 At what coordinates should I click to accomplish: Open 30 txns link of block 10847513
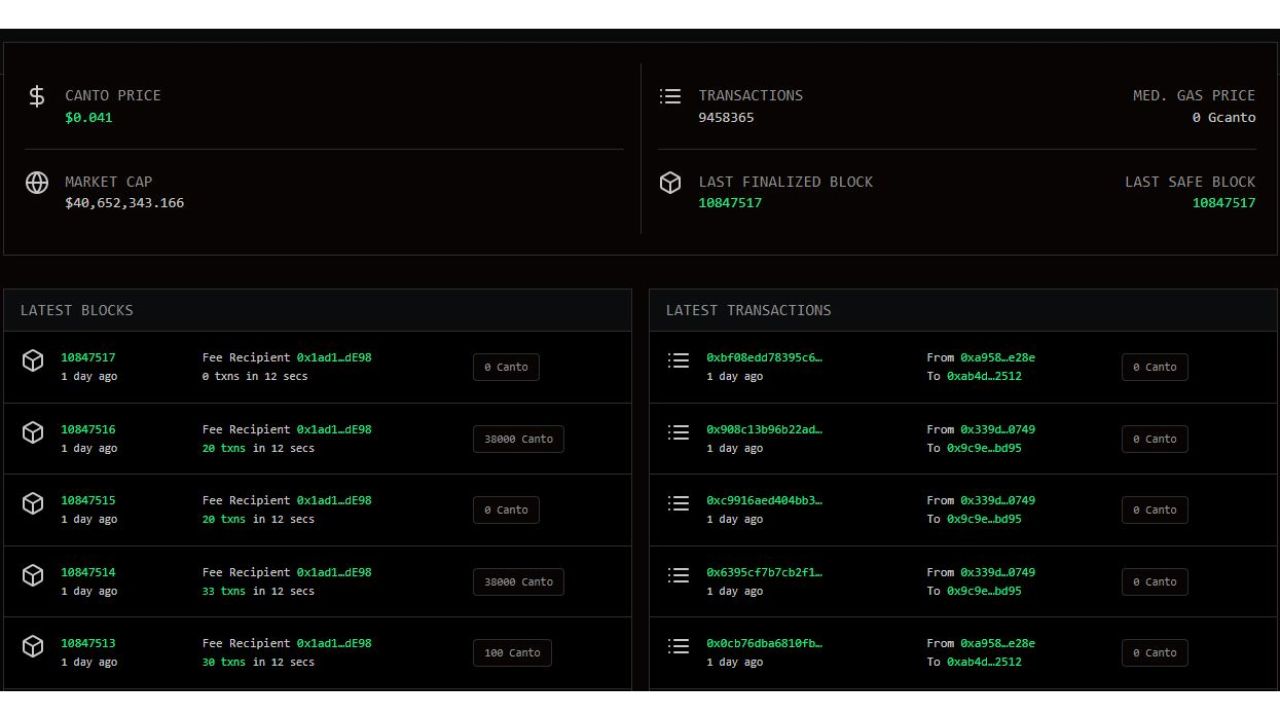[x=223, y=663]
